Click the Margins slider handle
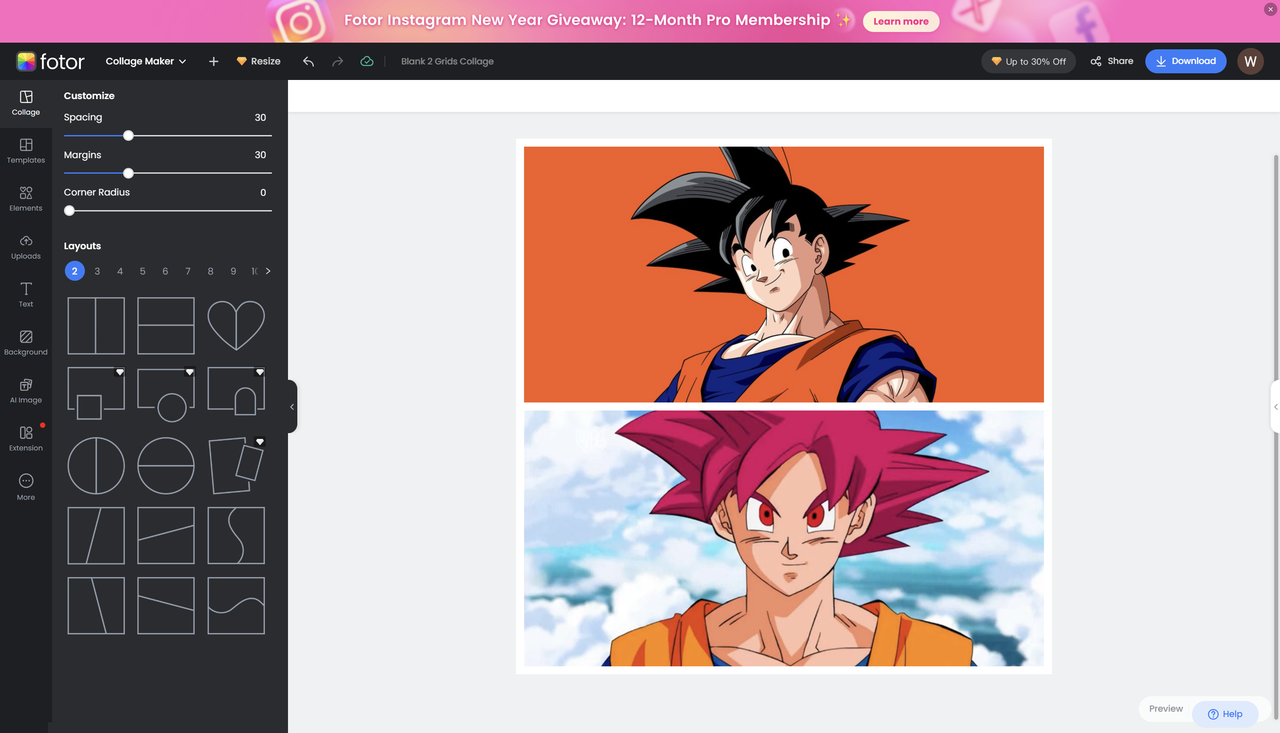 [128, 173]
